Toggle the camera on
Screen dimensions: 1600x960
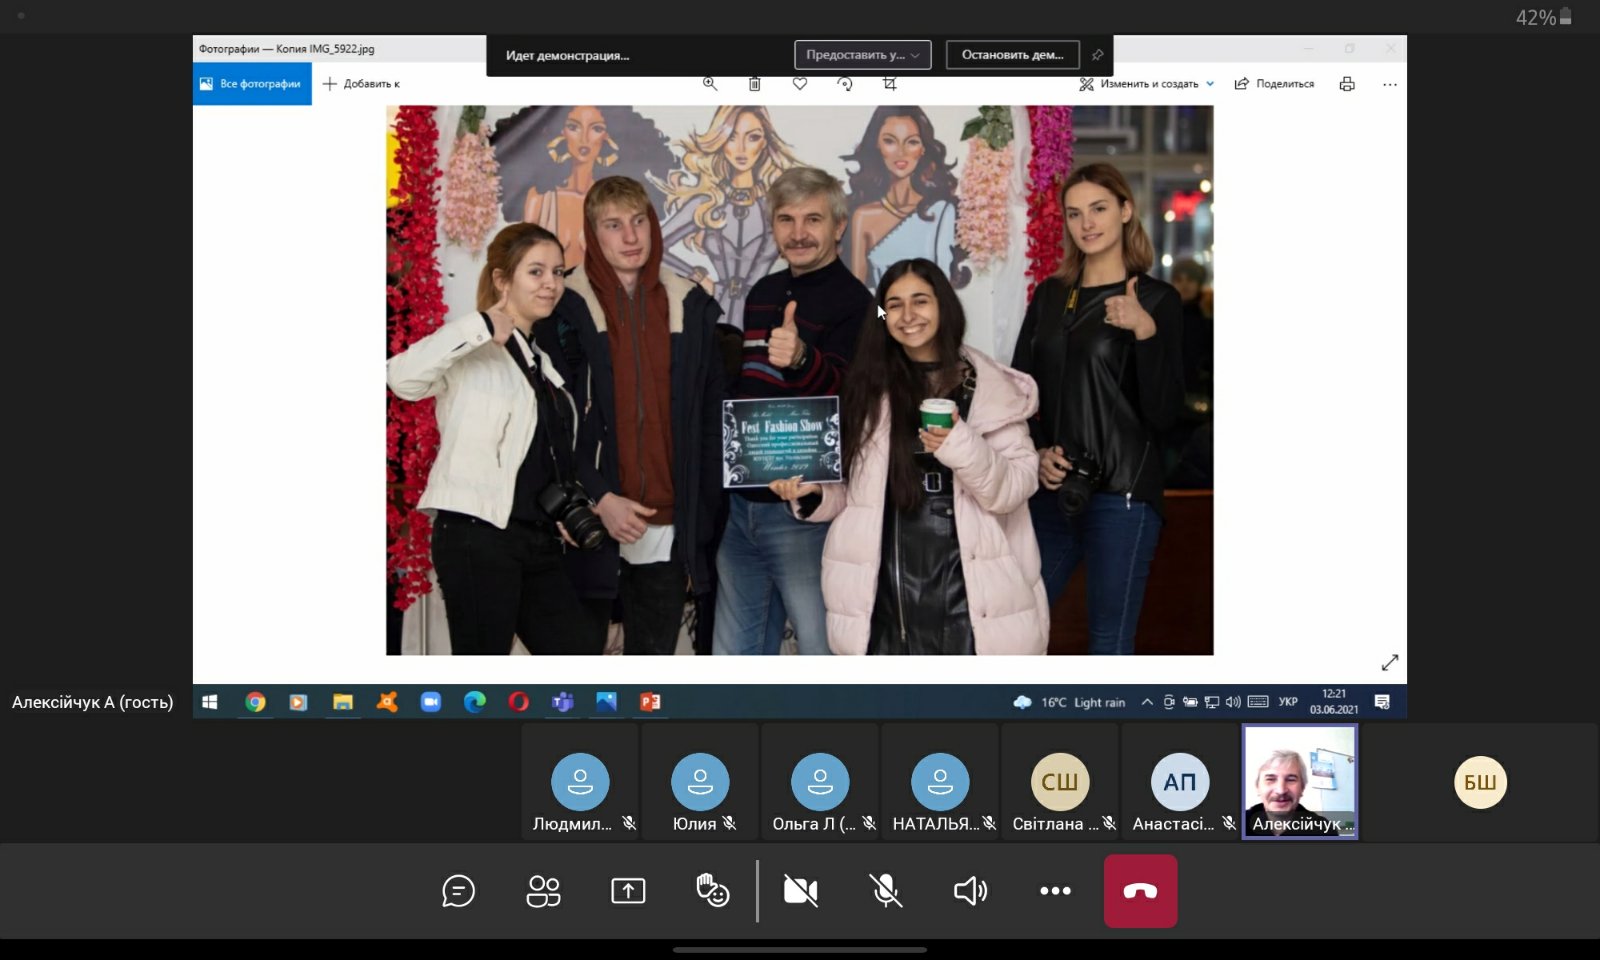click(800, 891)
